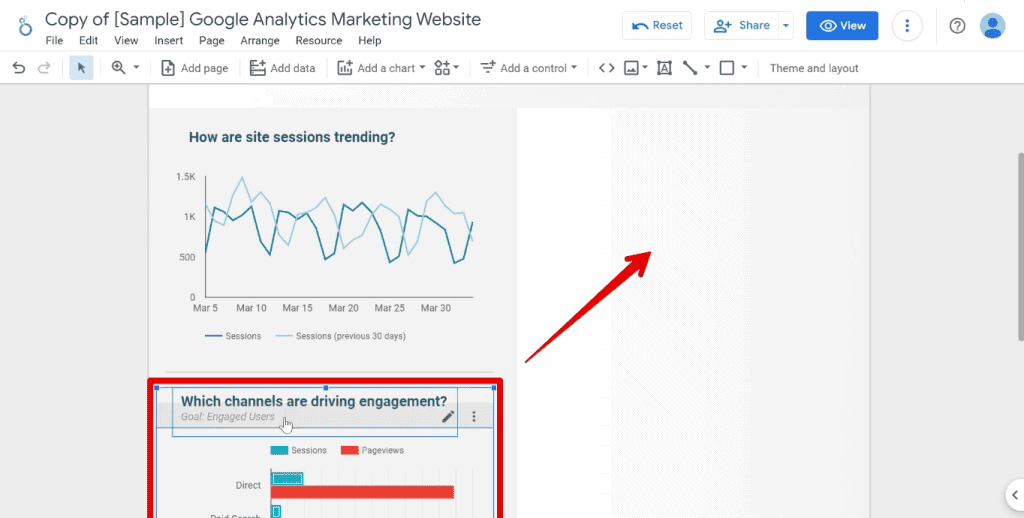Expand the zoom level dropdown arrow

pyautogui.click(x=136, y=68)
